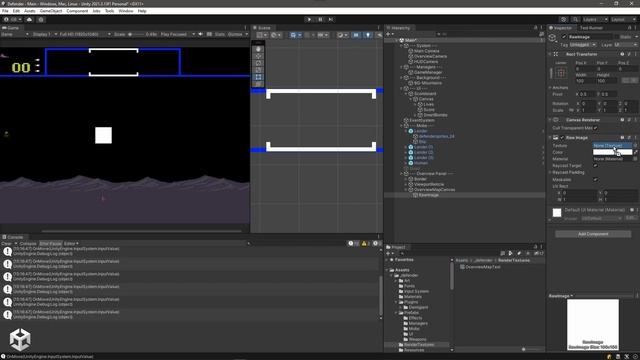The width and height of the screenshot is (640, 360).
Task: Open Play Focused dropdown
Action: click(178, 34)
